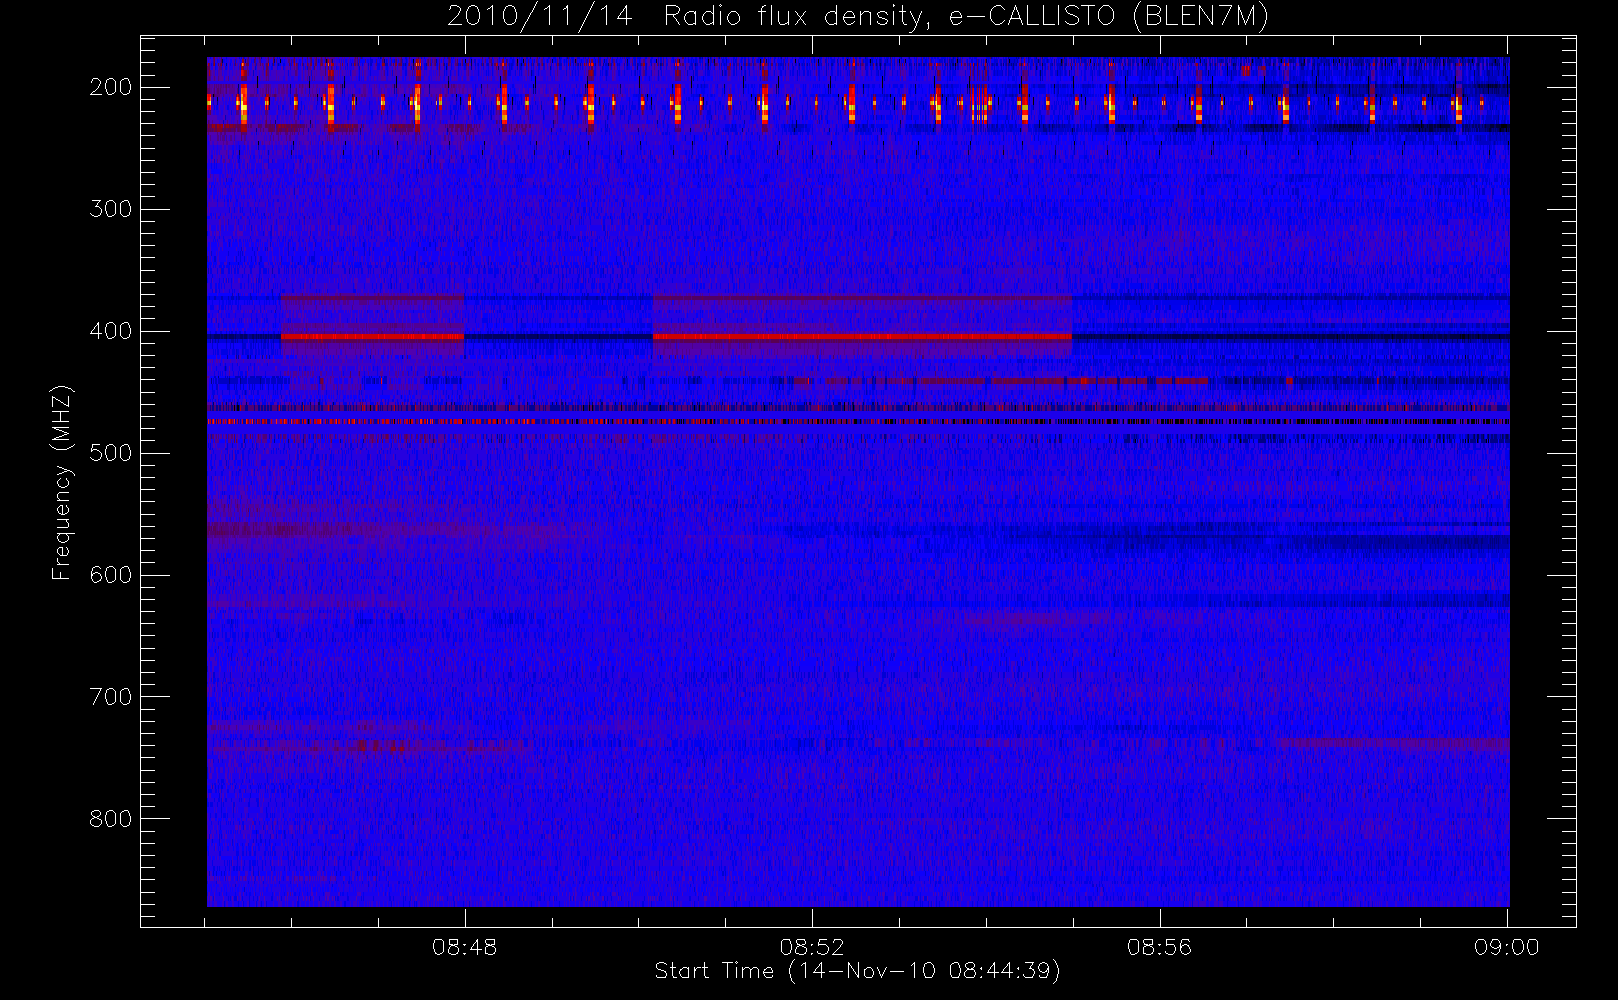
Task: Click the short red 400 MHz band before 08:48
Action: 373,337
